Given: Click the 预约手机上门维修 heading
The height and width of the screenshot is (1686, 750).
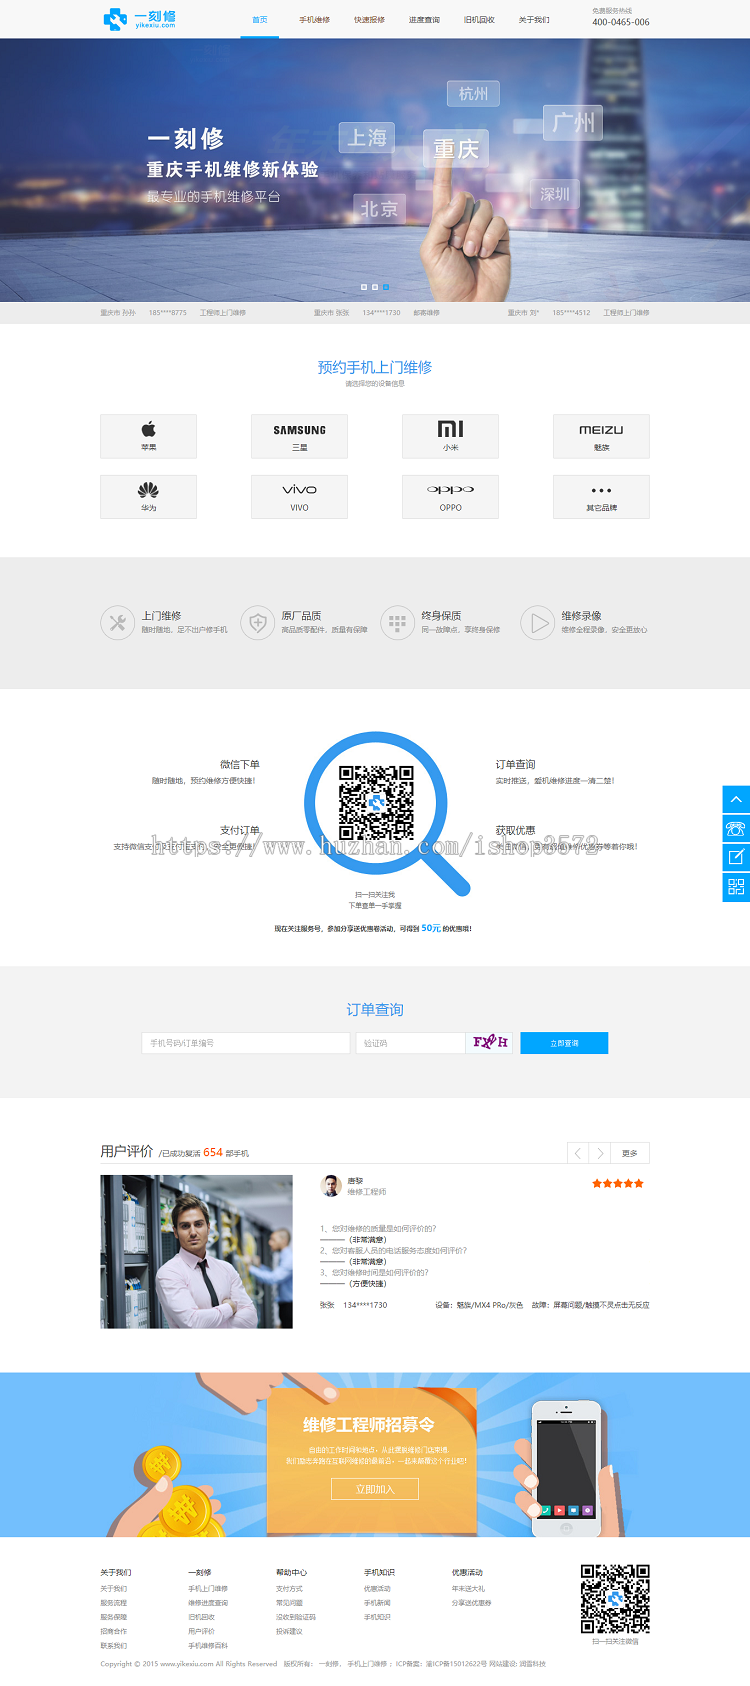Looking at the screenshot, I should coord(375,367).
